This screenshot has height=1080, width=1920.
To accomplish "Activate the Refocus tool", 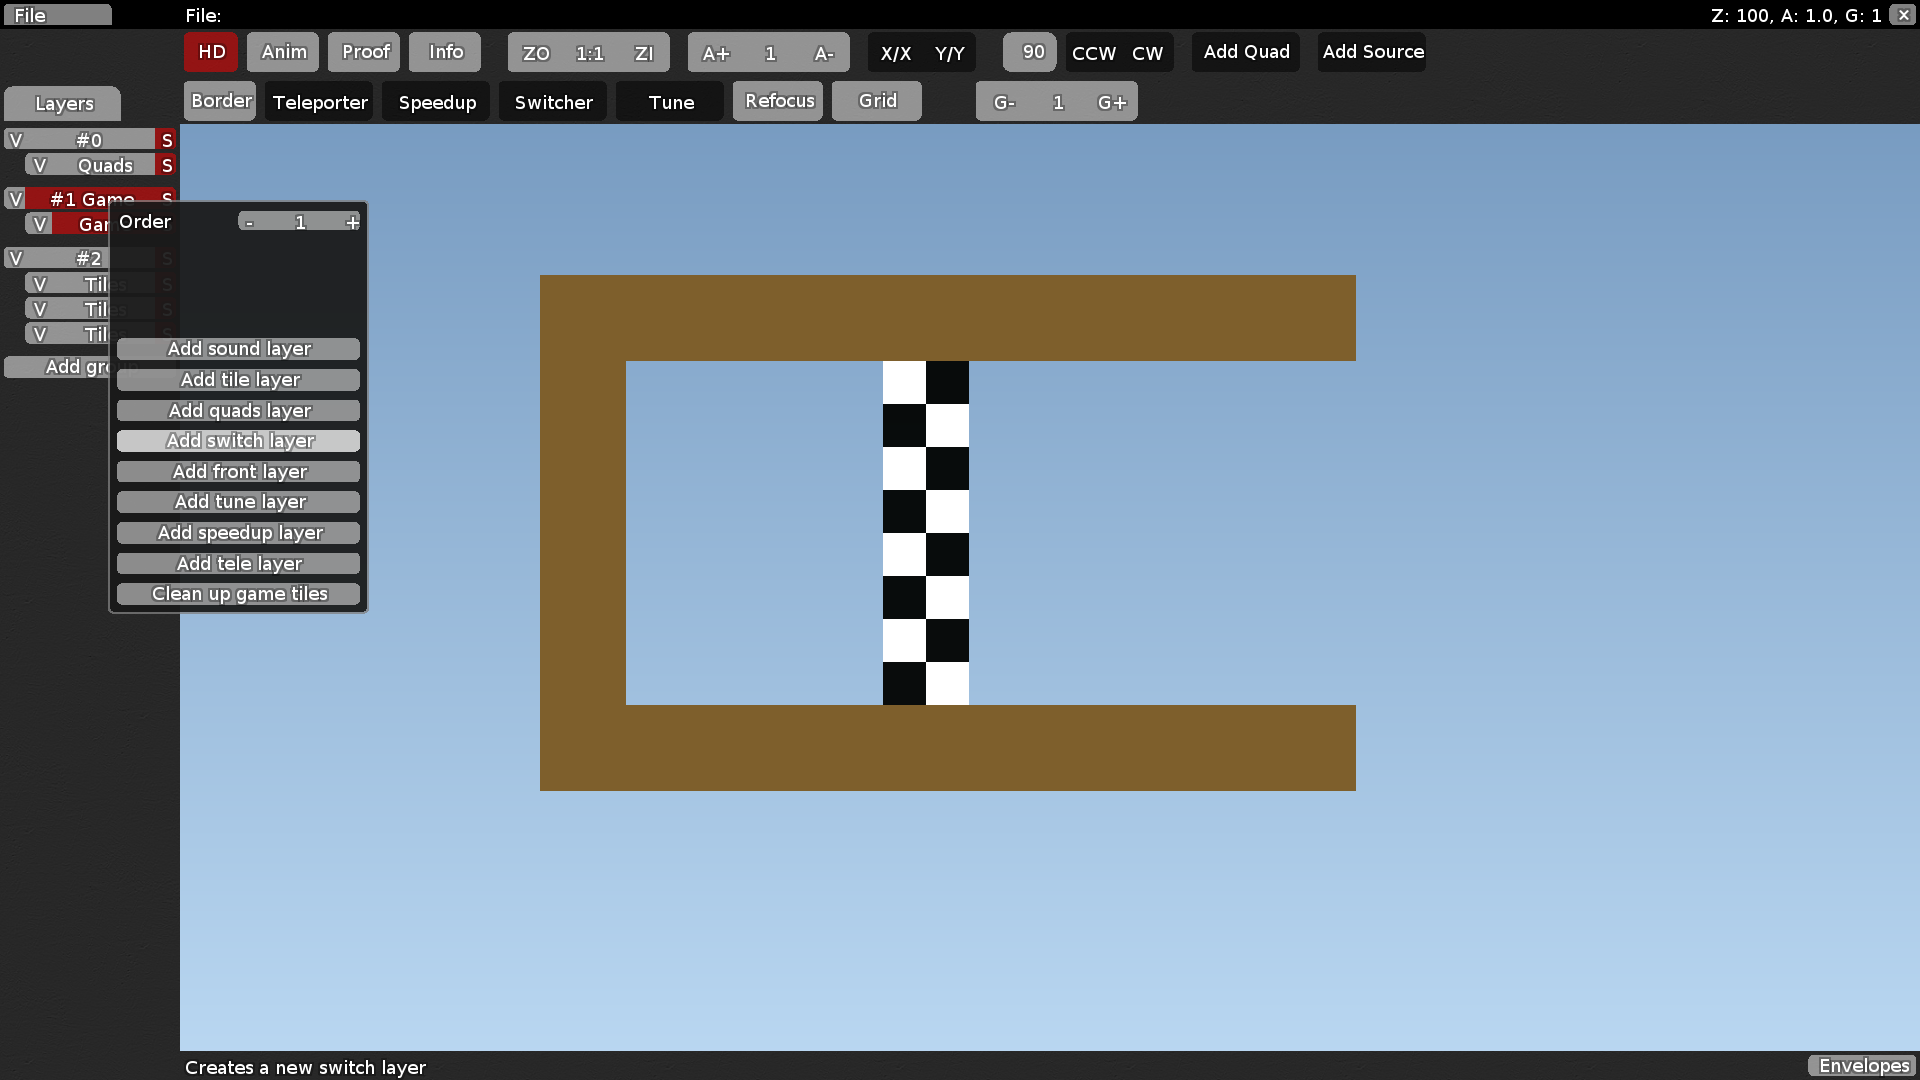I will (778, 100).
